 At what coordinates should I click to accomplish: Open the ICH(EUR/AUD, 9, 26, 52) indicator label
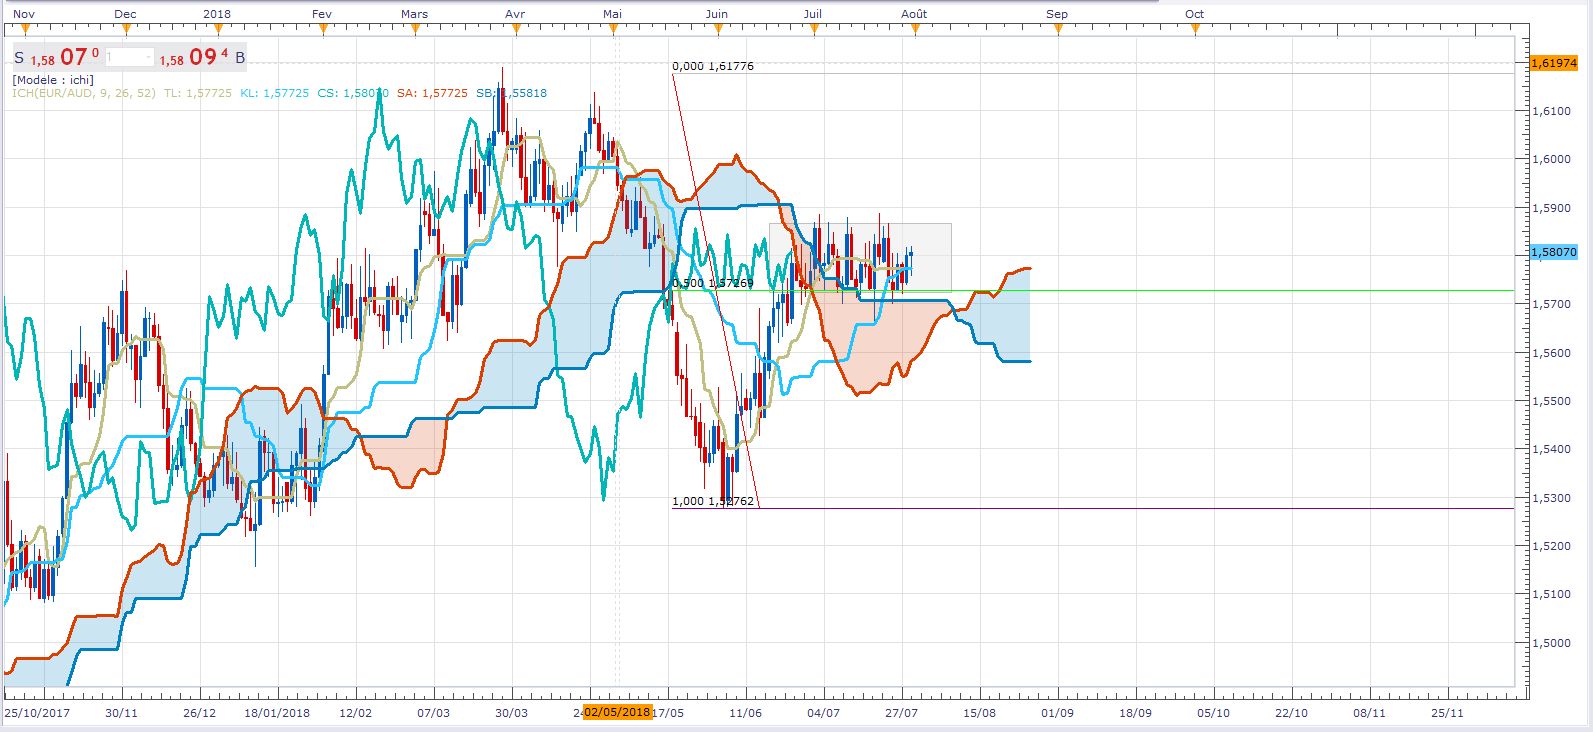(x=84, y=93)
